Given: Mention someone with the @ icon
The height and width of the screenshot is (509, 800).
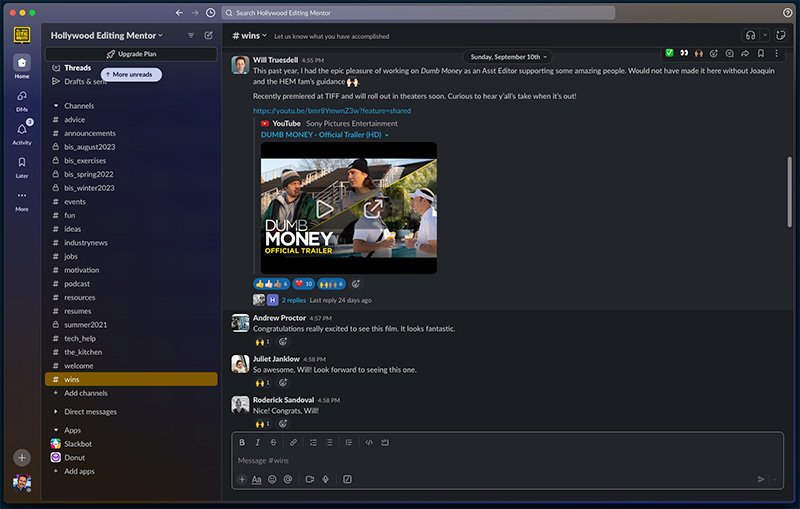Looking at the screenshot, I should tap(288, 479).
